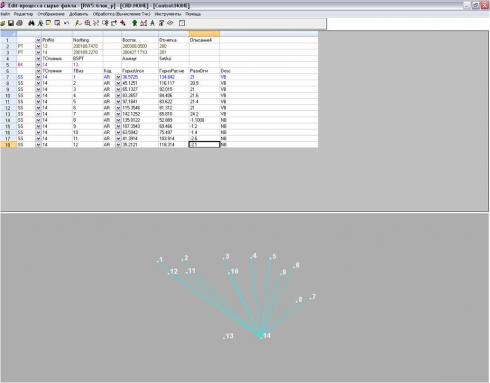Open the Добавить menu
490x383 pixels.
pos(79,14)
